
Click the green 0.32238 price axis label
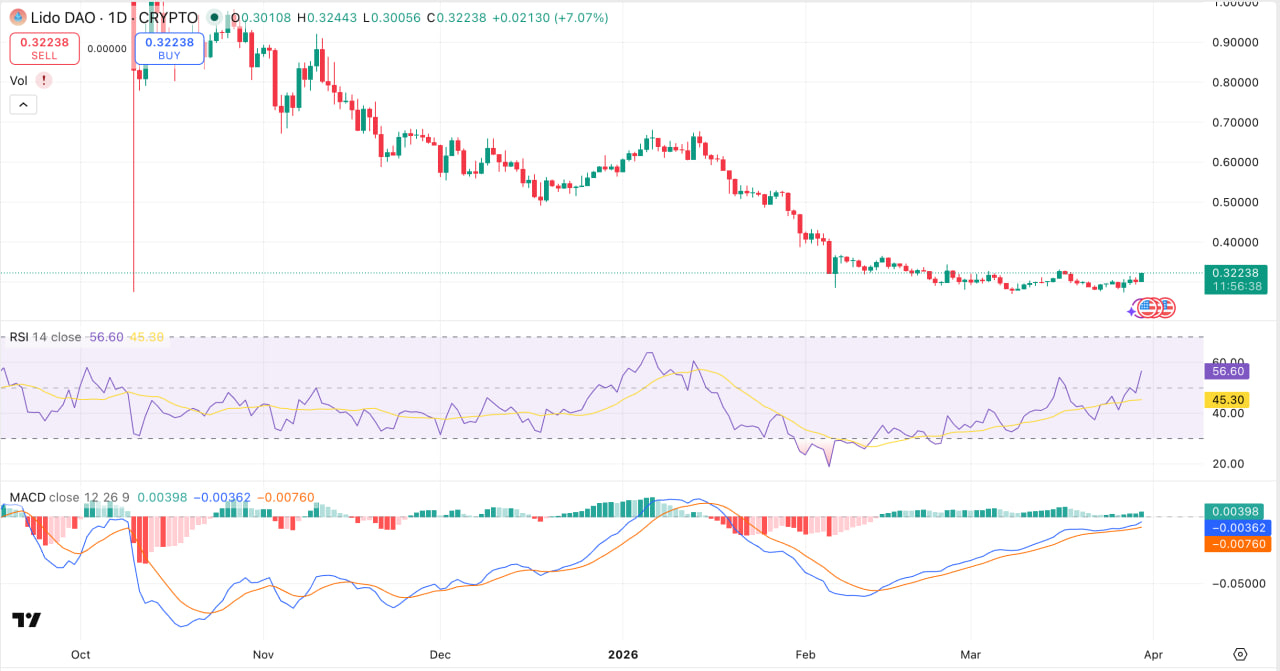coord(1235,272)
